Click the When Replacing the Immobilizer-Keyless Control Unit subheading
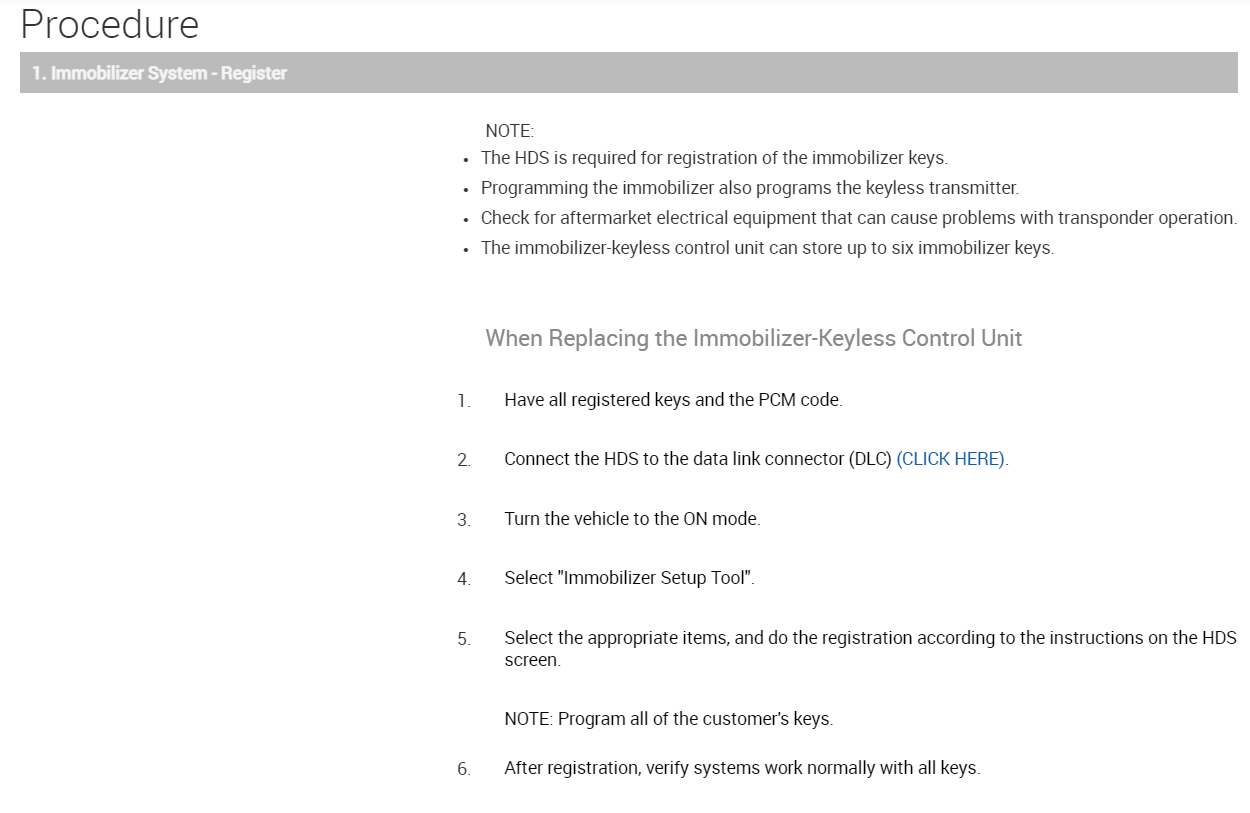 coord(753,338)
